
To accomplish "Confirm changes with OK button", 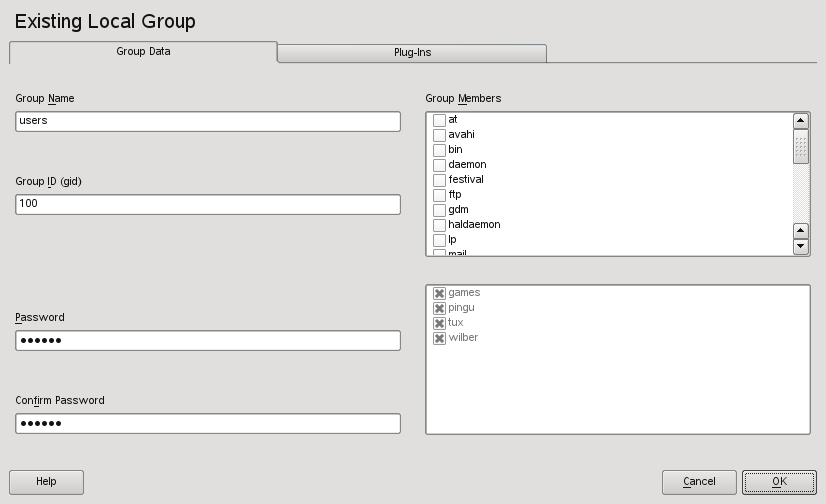I will click(x=779, y=482).
